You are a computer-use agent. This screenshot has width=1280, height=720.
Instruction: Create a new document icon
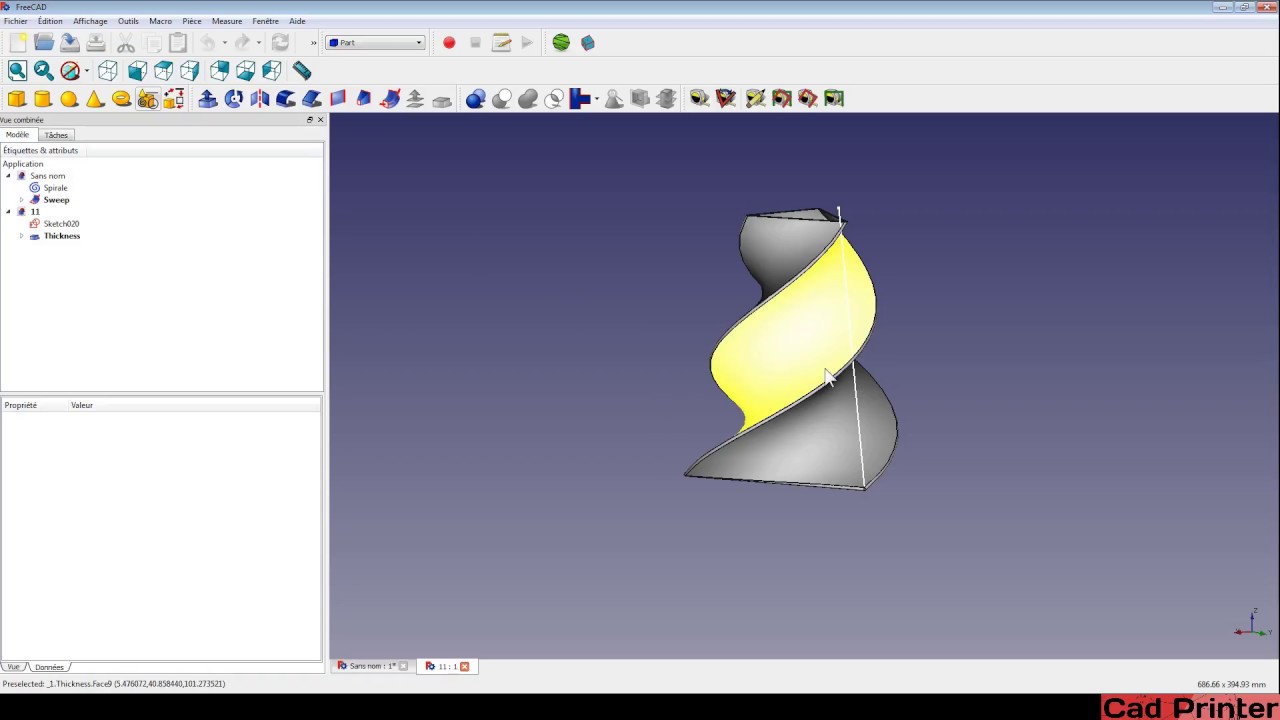point(17,42)
